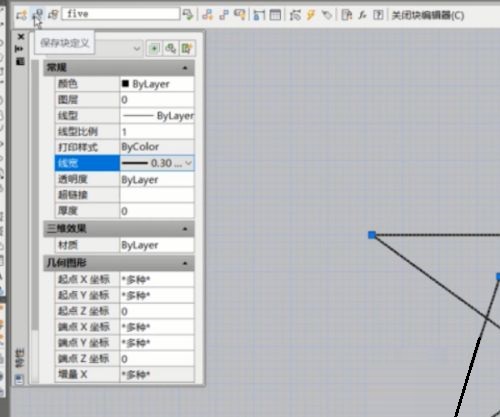Viewport: 500px width, 417px height.
Task: Click the 起点 Z 坐标 value 0
Action: (157, 311)
